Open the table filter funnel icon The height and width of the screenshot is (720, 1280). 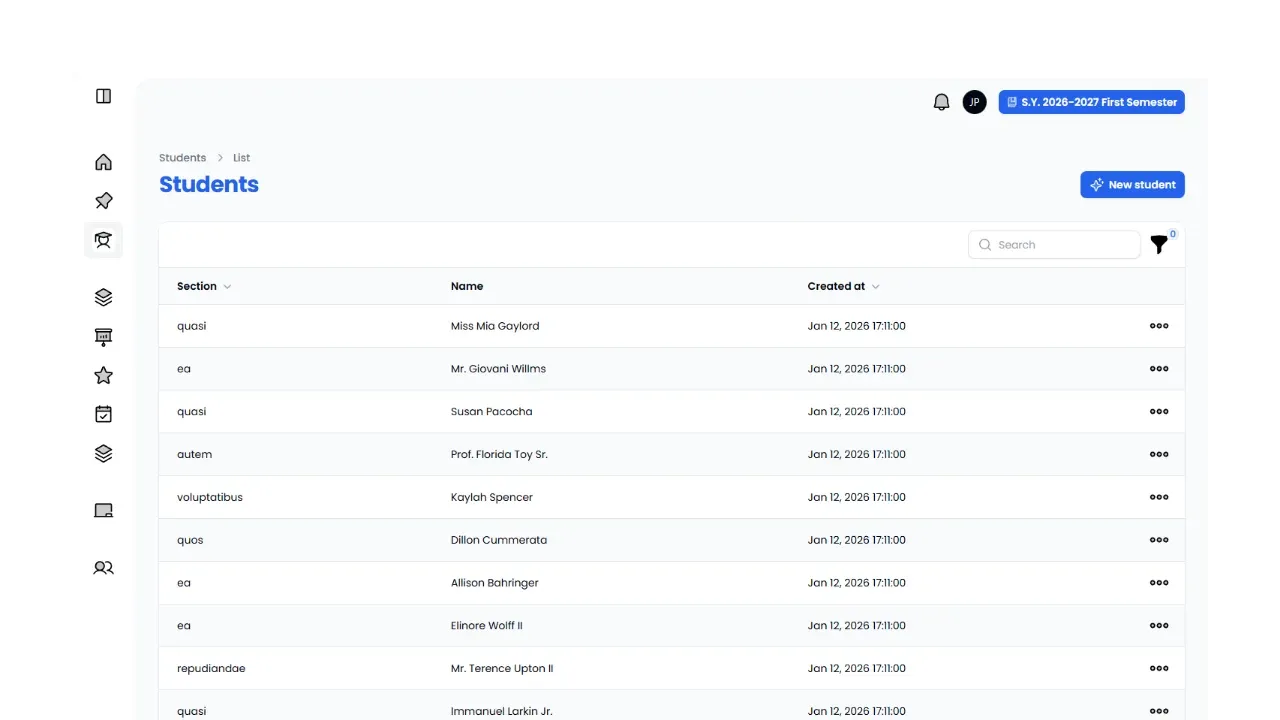point(1159,244)
